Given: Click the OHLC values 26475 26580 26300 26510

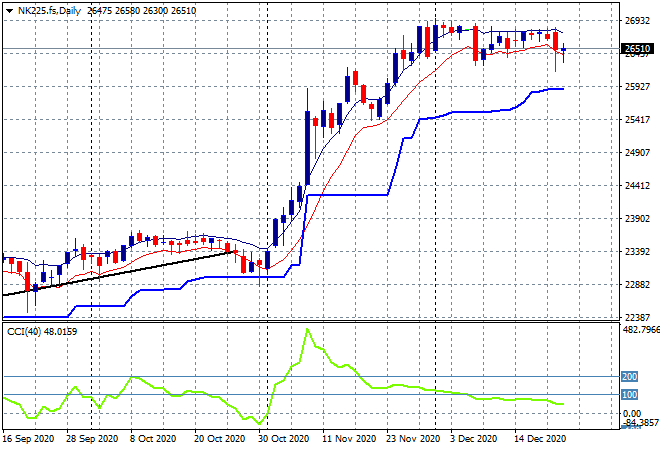Looking at the screenshot, I should click(141, 11).
